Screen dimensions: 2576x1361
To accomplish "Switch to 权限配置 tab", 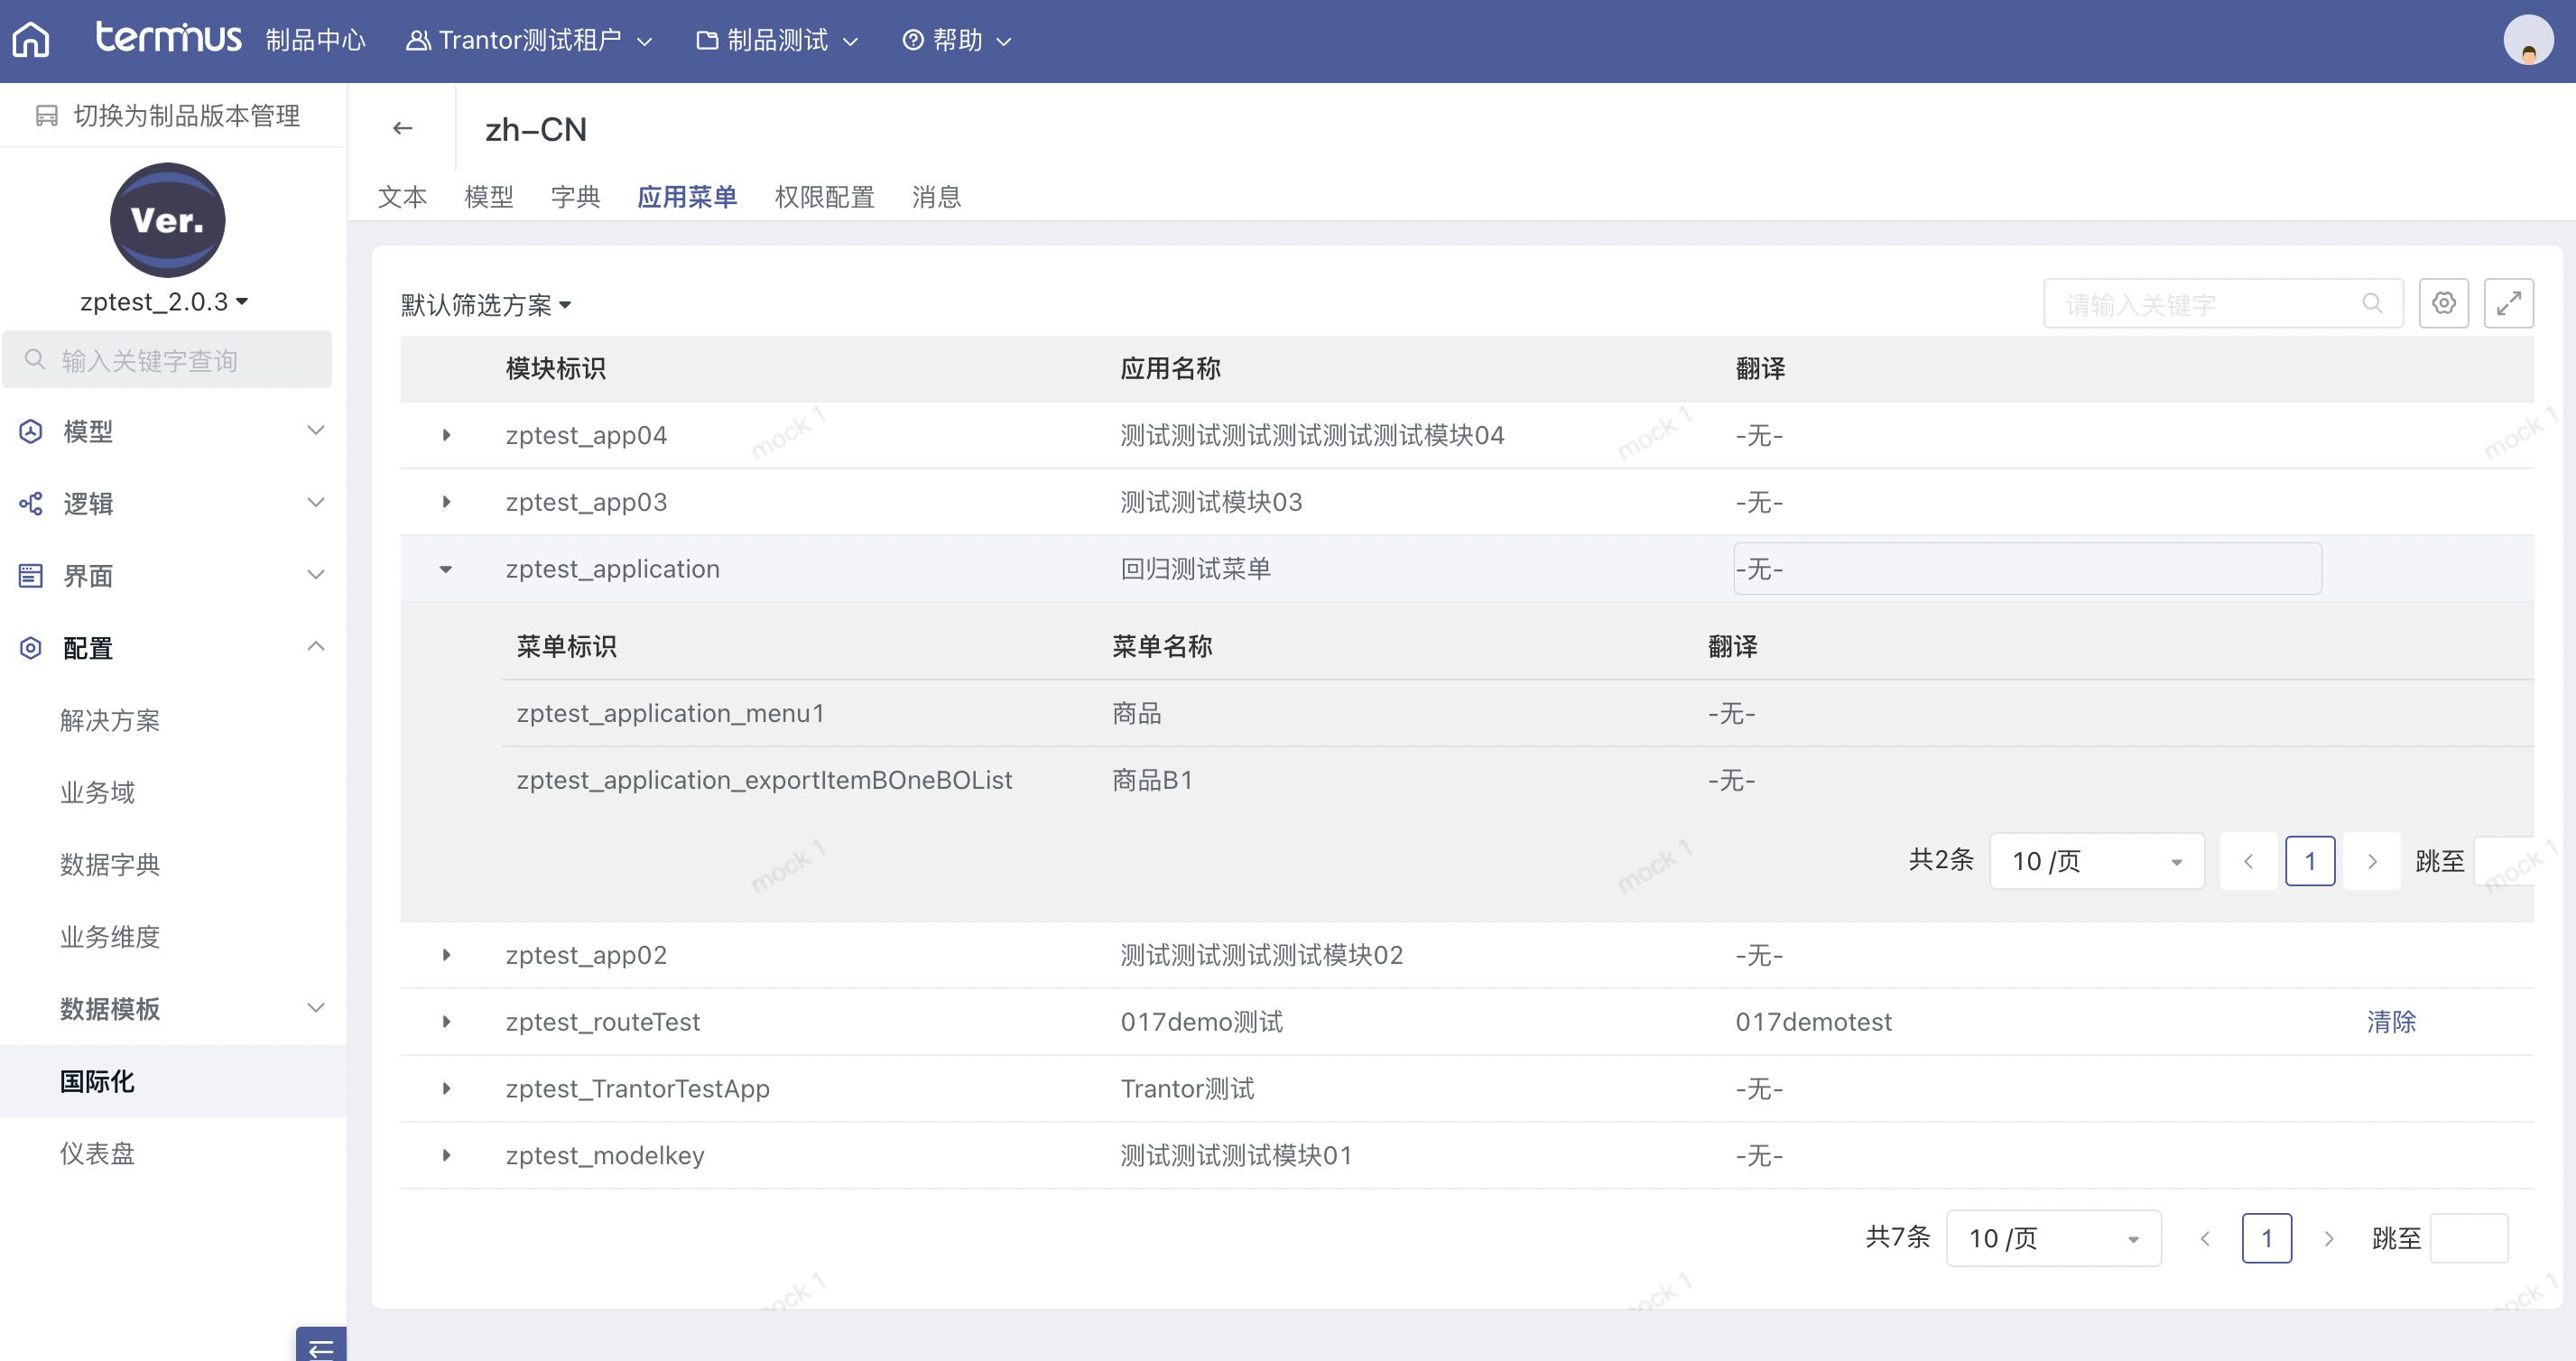I will click(824, 197).
